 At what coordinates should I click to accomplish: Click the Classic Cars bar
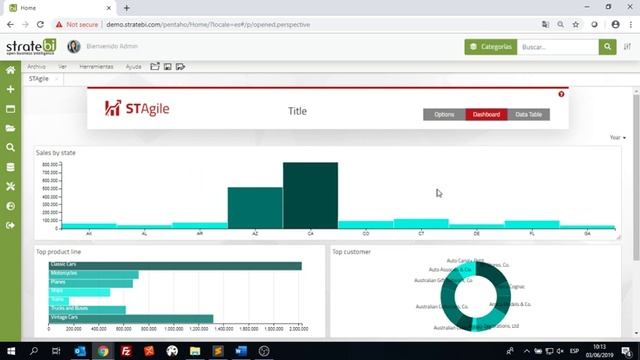click(175, 266)
